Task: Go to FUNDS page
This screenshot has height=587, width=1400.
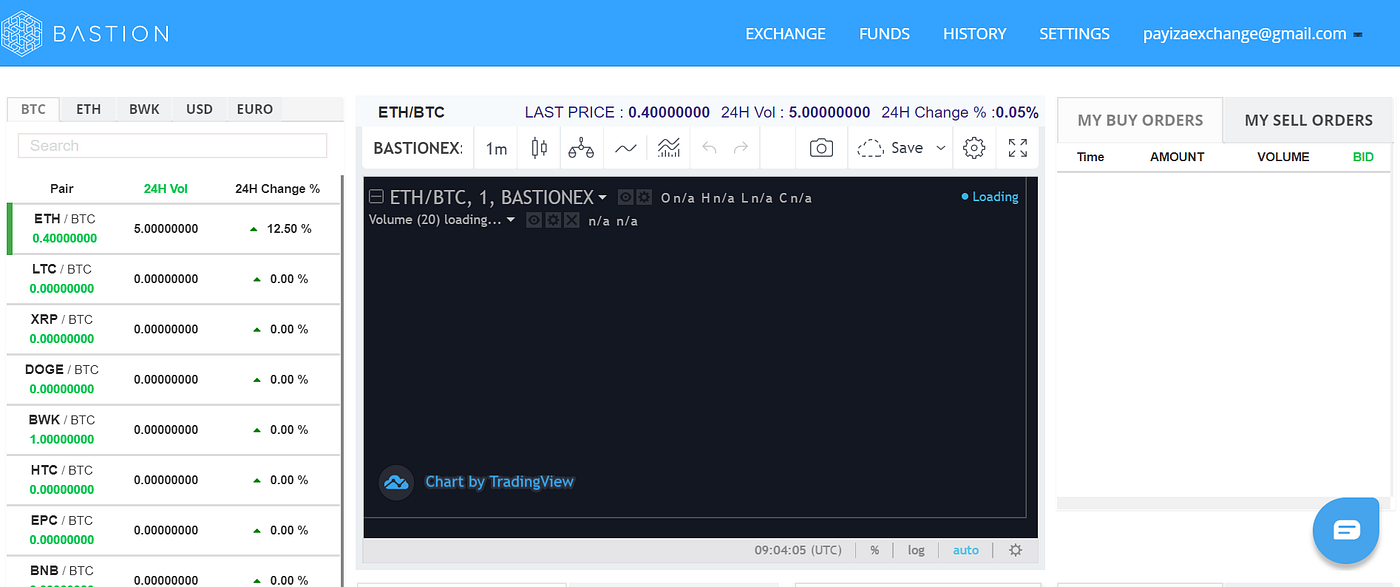Action: (884, 34)
